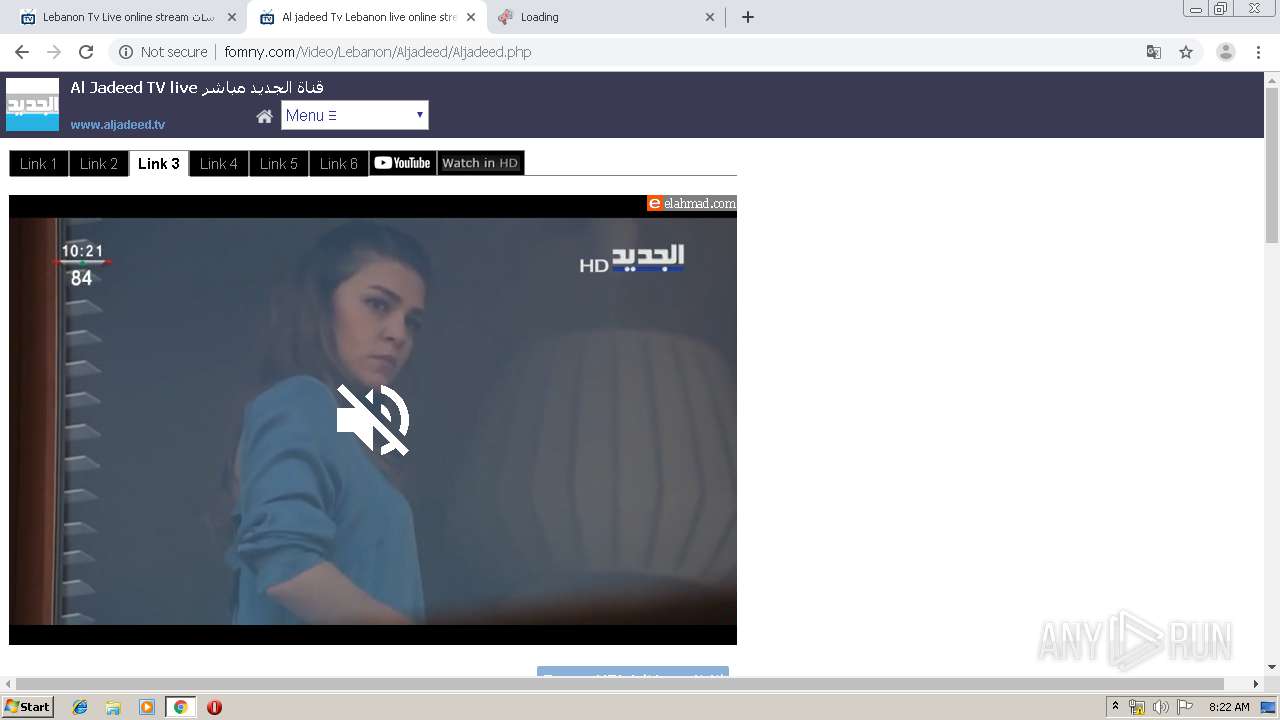Switch to Link 2 stream
This screenshot has width=1280, height=720.
coord(99,164)
